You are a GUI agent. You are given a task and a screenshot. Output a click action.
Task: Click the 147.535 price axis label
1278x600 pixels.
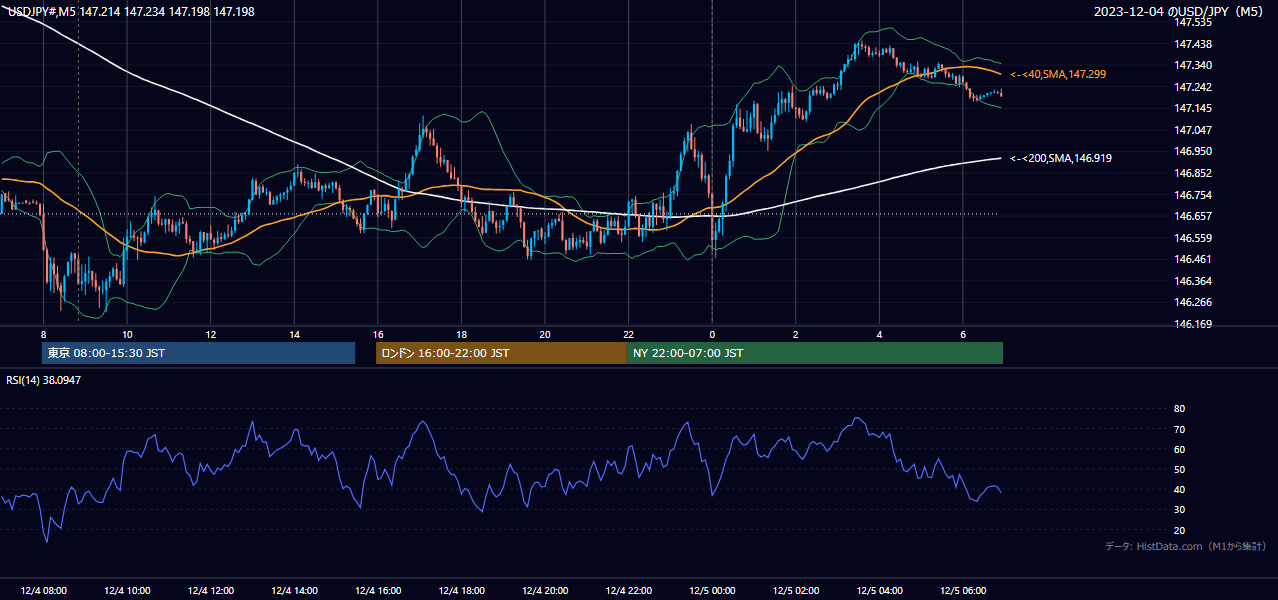[1193, 22]
